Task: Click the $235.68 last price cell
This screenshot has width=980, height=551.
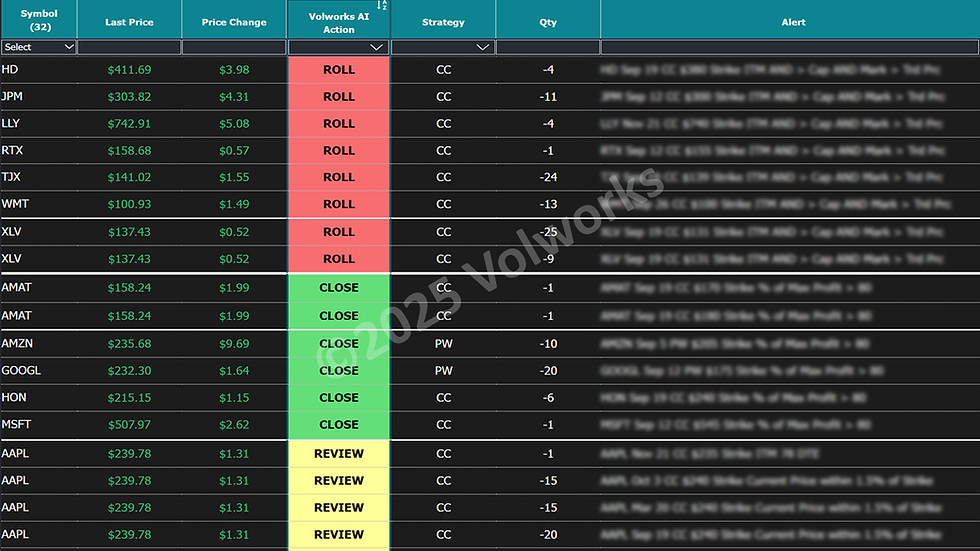Action: click(129, 344)
